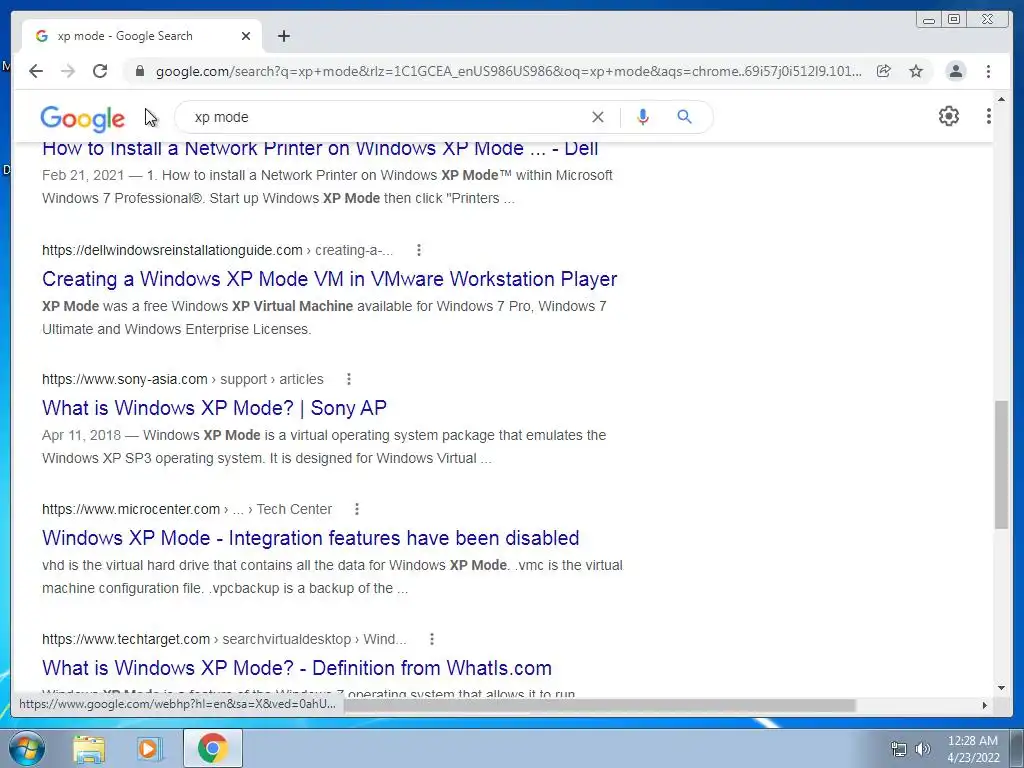The image size is (1024, 768).
Task: Click the forward navigation arrow
Action: 68,71
